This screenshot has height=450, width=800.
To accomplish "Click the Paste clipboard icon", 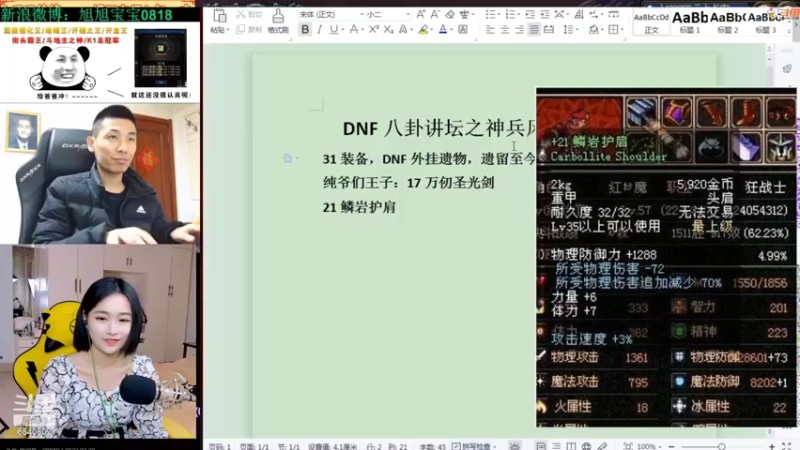I will [x=220, y=16].
